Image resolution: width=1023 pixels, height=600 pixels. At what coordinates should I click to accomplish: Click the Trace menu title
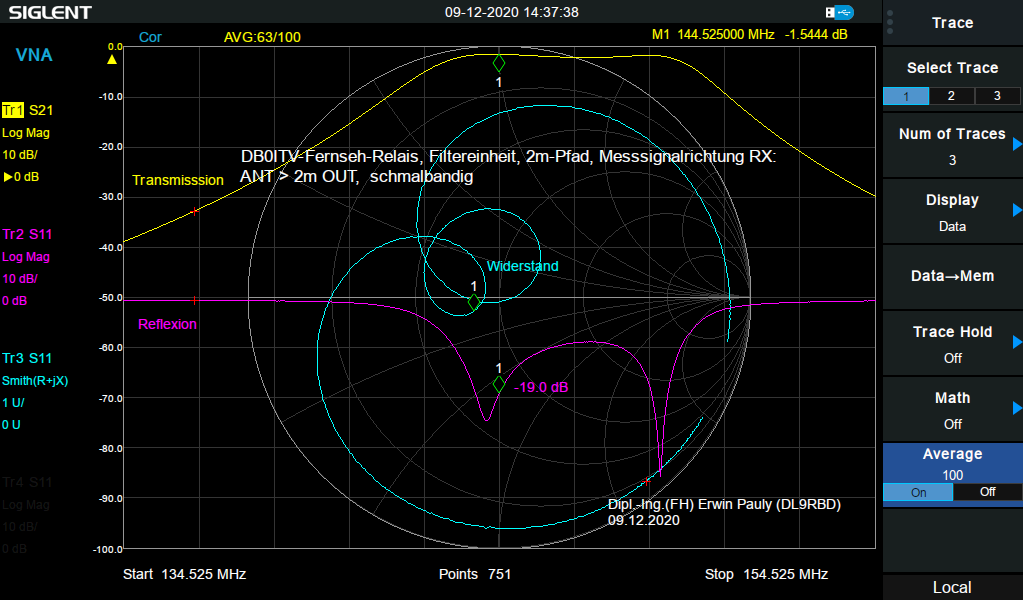(x=953, y=23)
